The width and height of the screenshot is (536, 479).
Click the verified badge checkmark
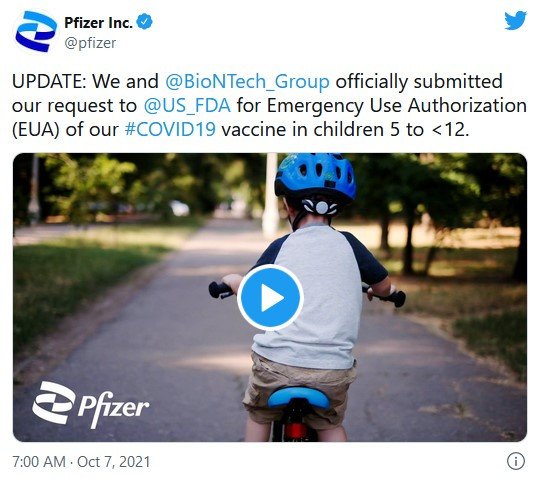click(x=145, y=22)
